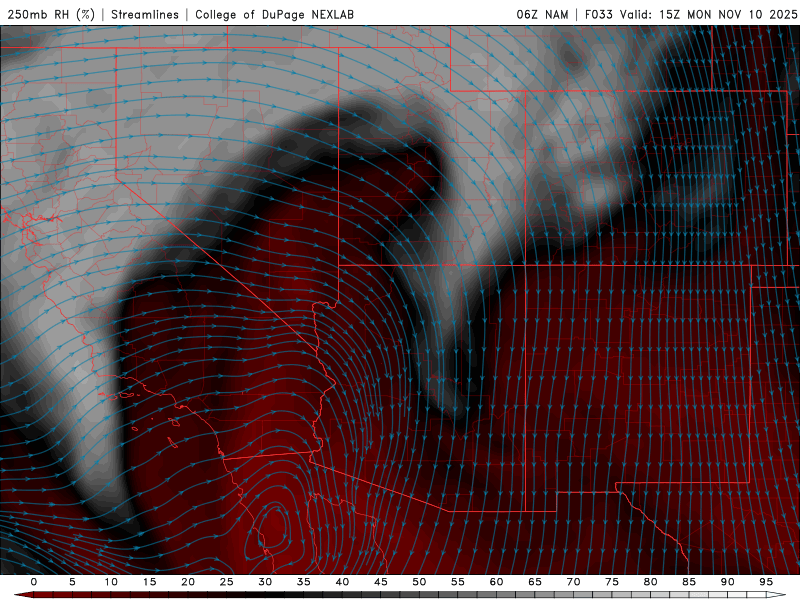This screenshot has height=600, width=800.
Task: Click "College of DuPage NEXLAB" header text
Action: [x=274, y=14]
